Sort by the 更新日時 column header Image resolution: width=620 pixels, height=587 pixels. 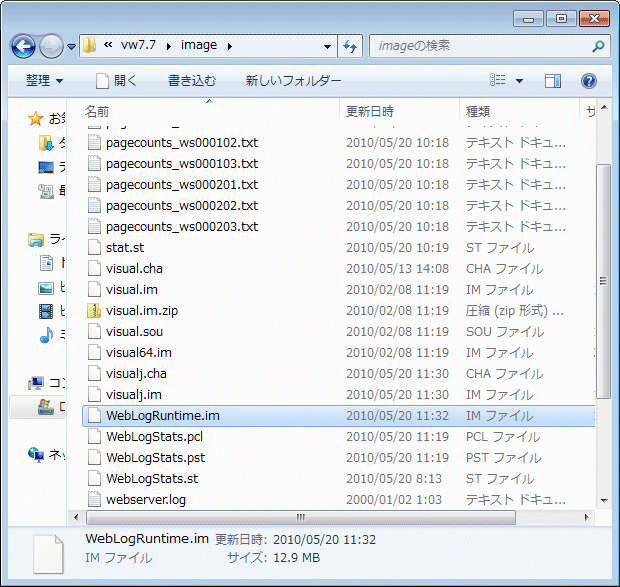[370, 111]
